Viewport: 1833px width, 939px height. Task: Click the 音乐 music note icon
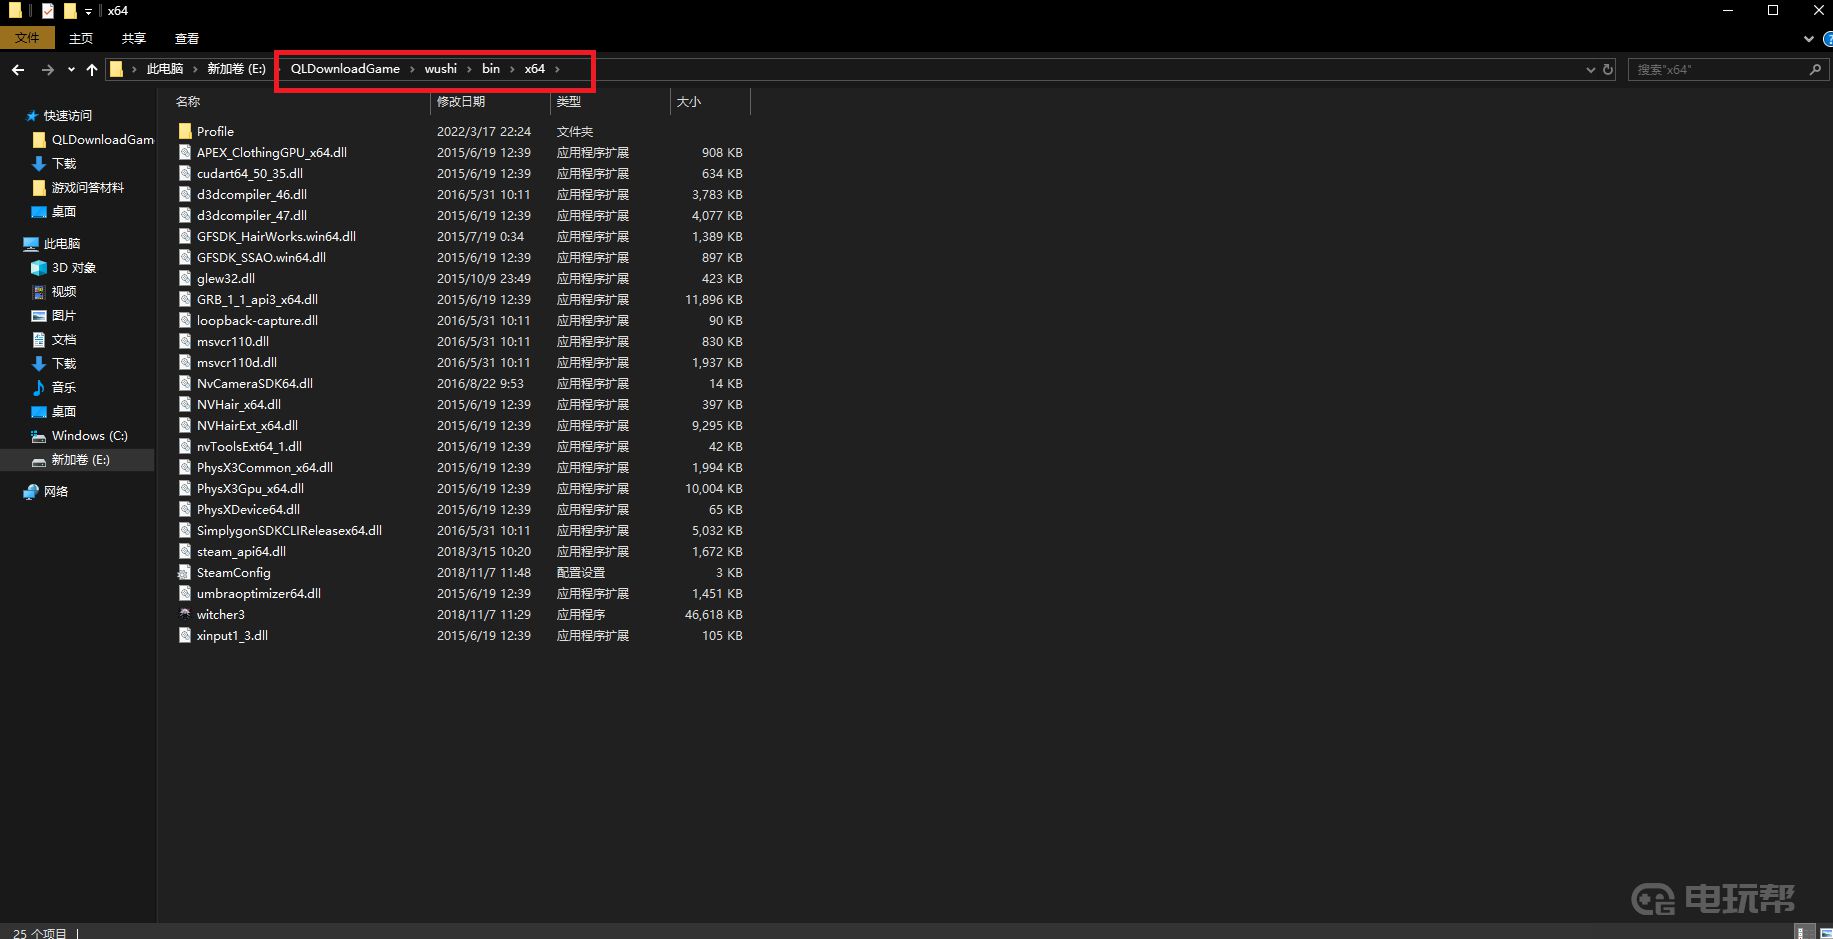tap(39, 387)
